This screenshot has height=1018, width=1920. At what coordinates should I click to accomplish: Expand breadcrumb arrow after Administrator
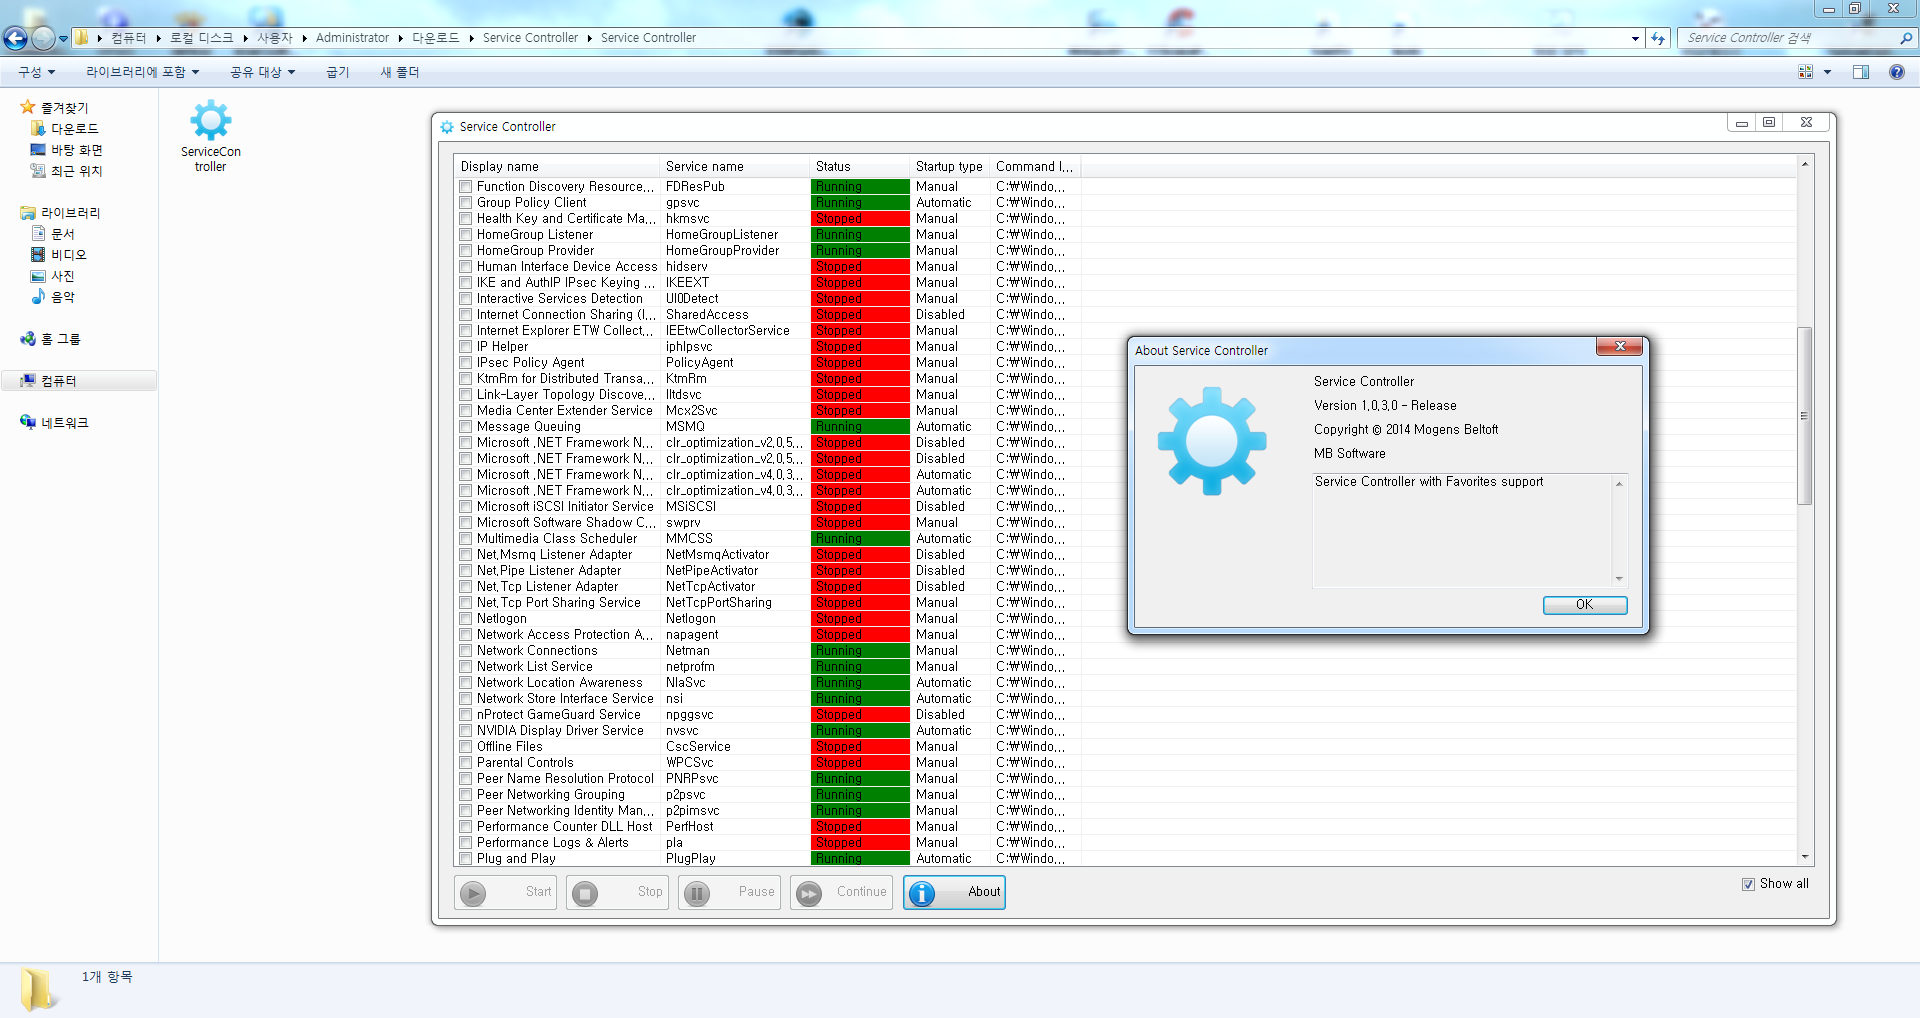pos(400,38)
